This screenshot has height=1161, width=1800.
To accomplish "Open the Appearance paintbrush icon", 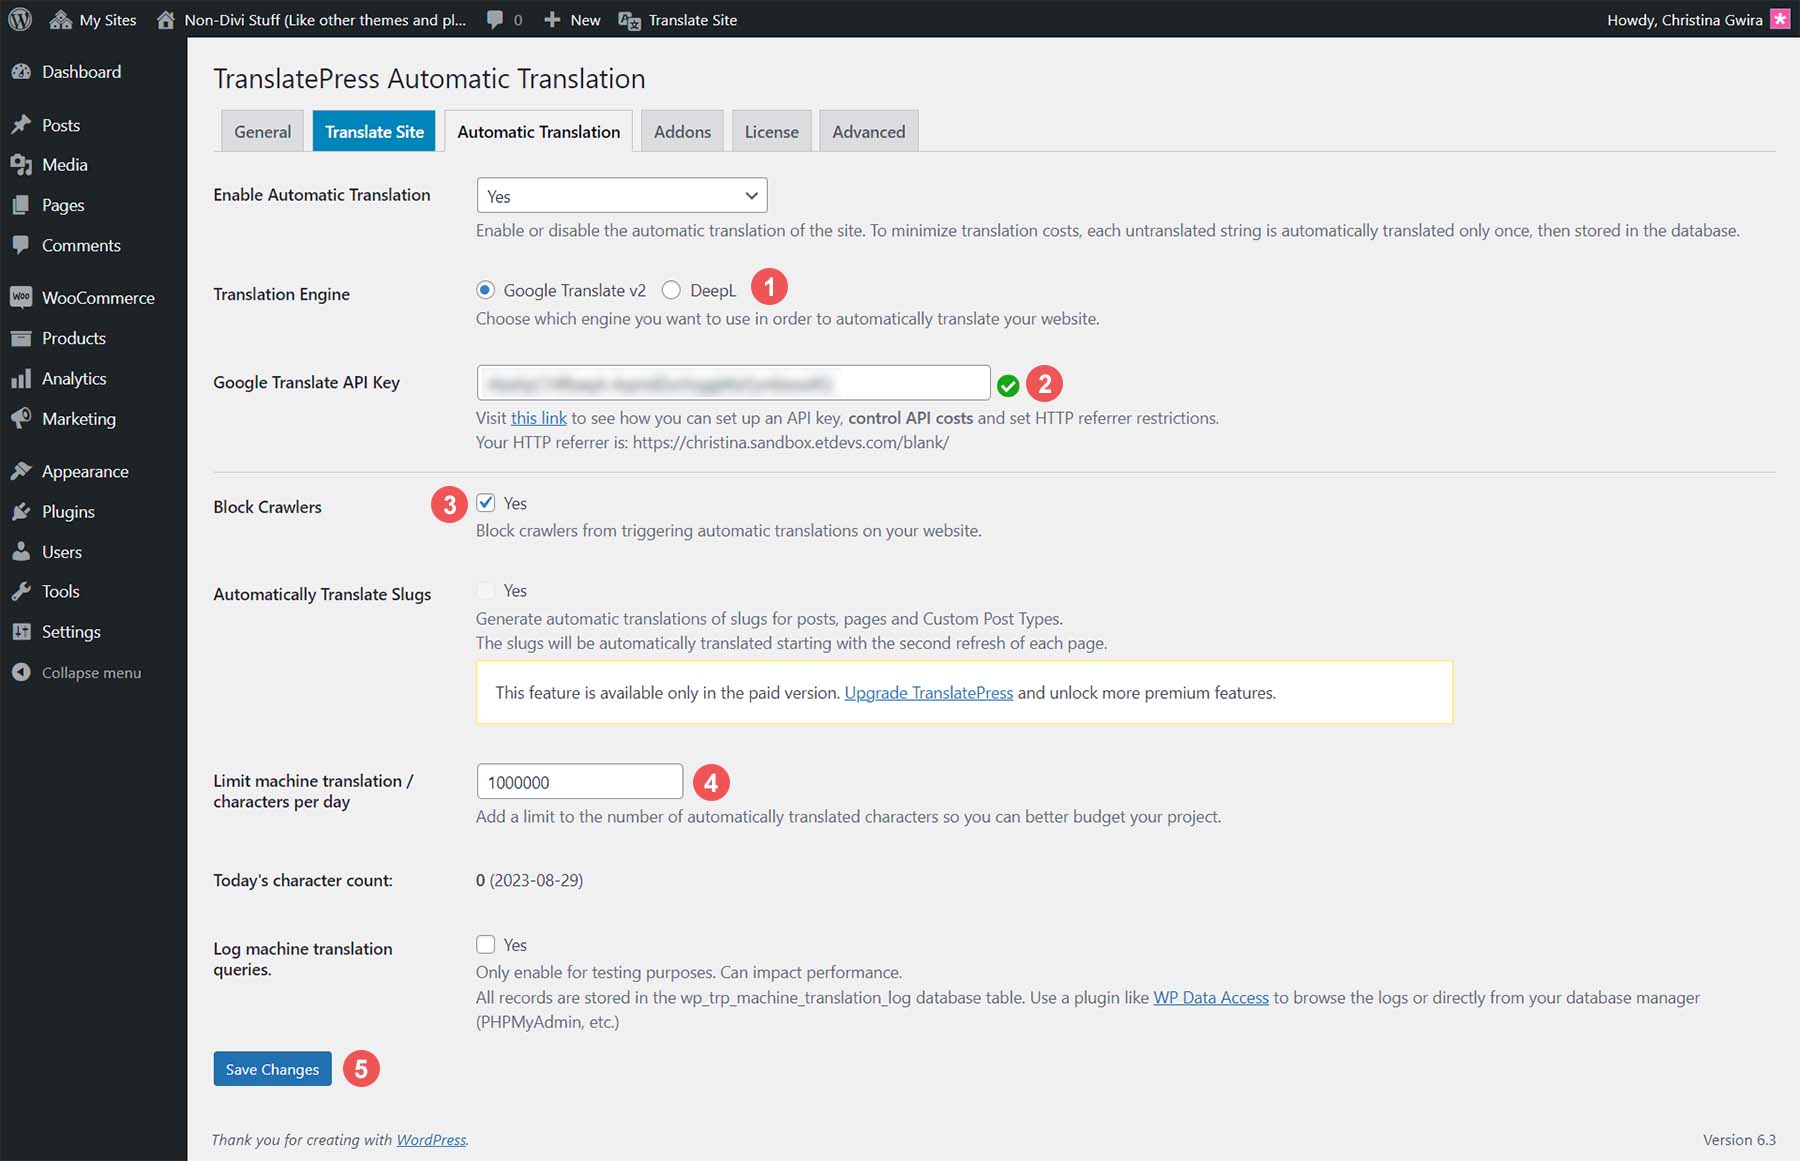I will pos(21,471).
